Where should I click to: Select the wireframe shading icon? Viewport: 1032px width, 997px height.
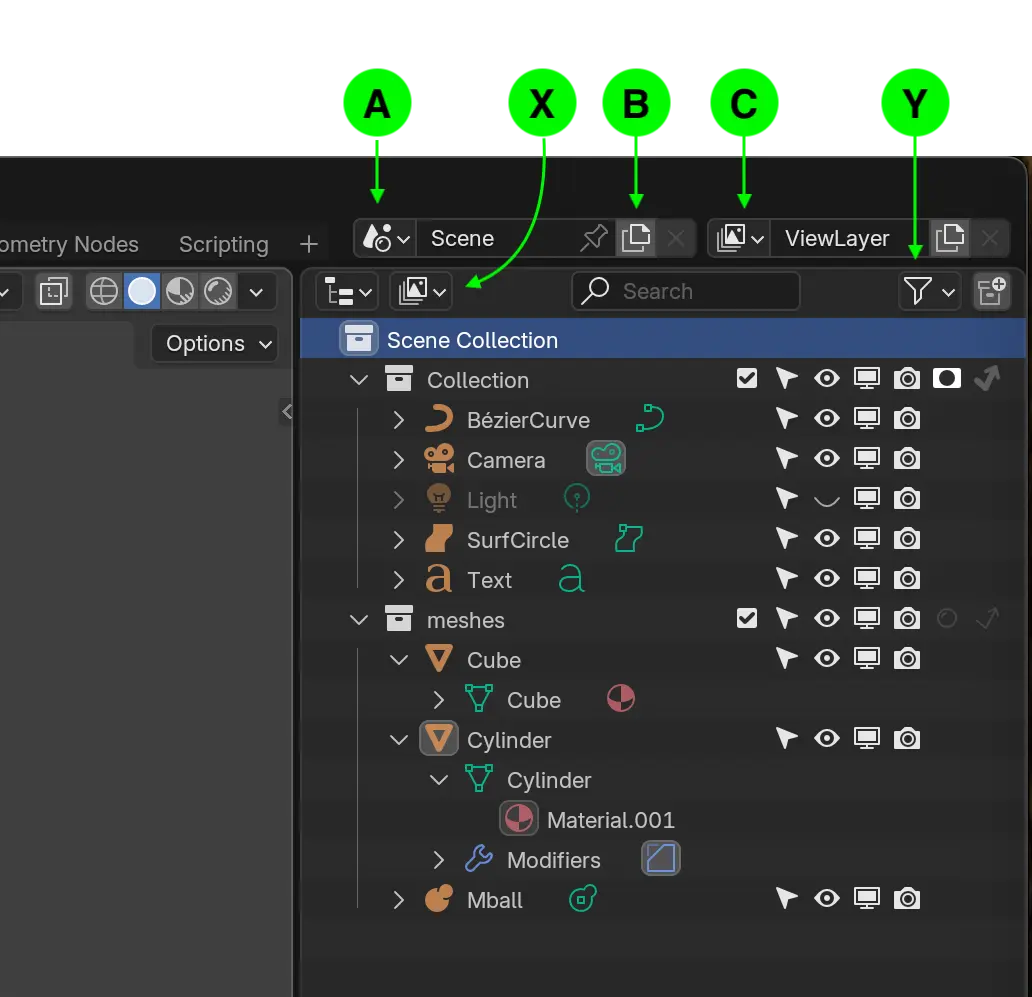point(104,292)
